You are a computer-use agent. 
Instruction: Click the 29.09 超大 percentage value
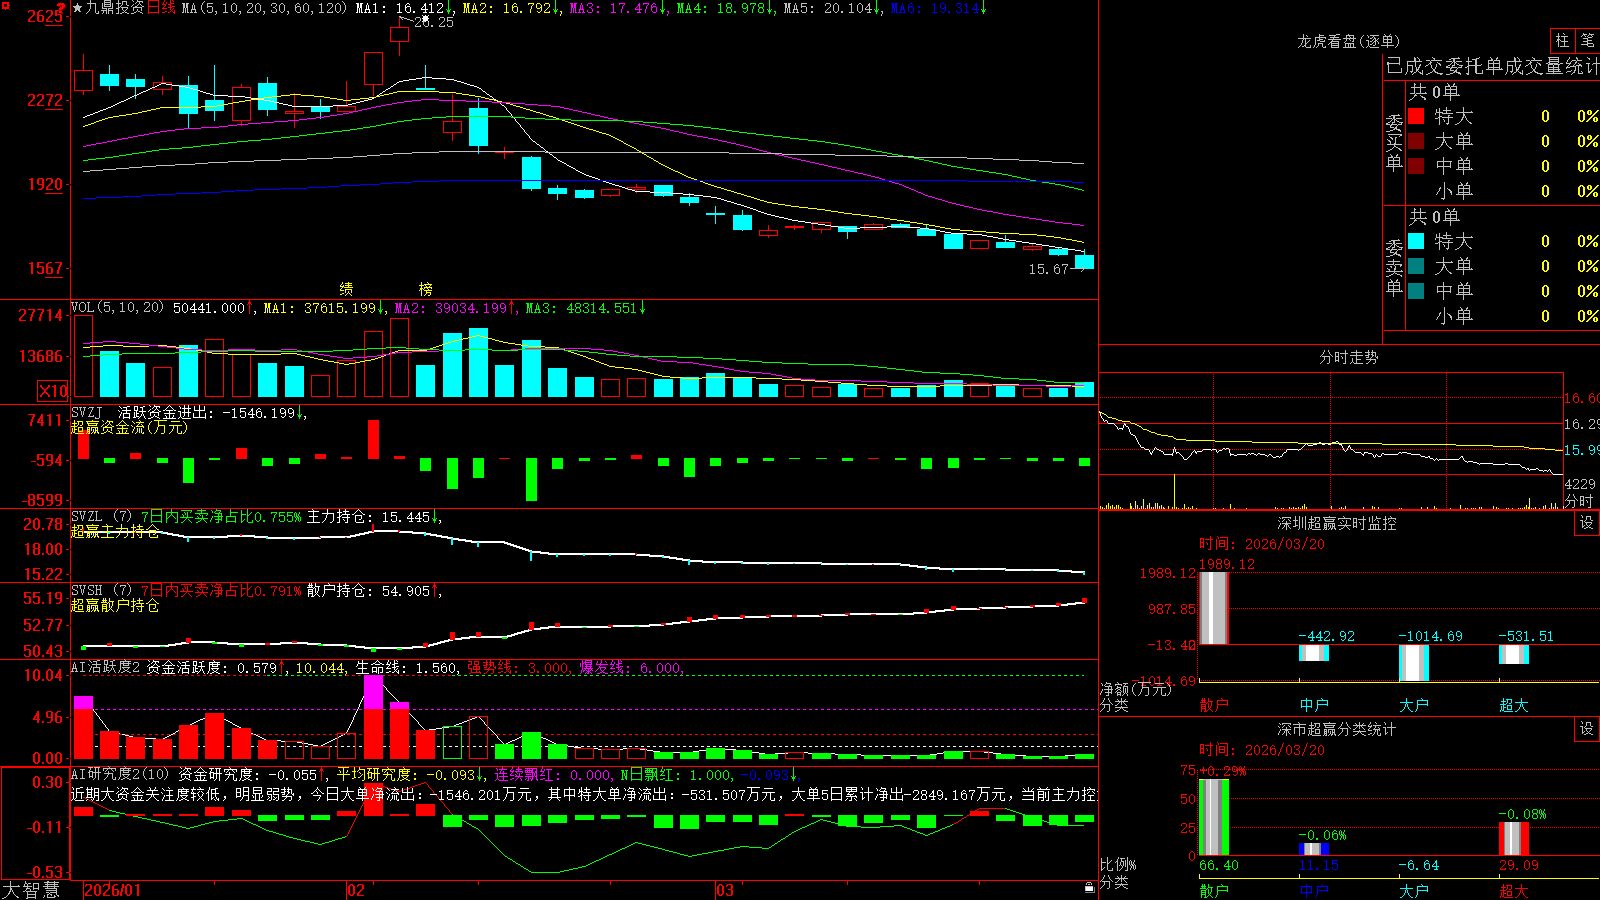[x=1519, y=865]
